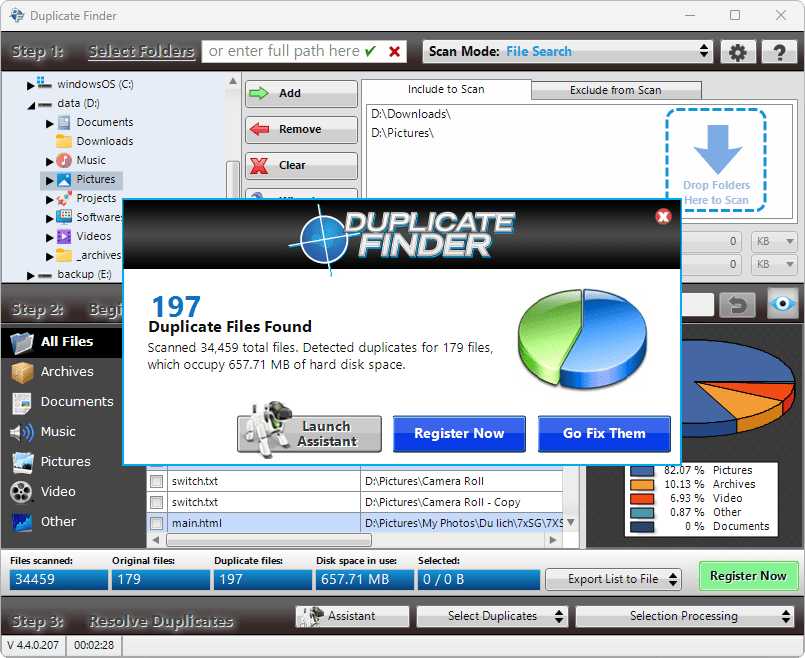The image size is (805, 658).
Task: Expand the Videos tree node
Action: point(49,238)
